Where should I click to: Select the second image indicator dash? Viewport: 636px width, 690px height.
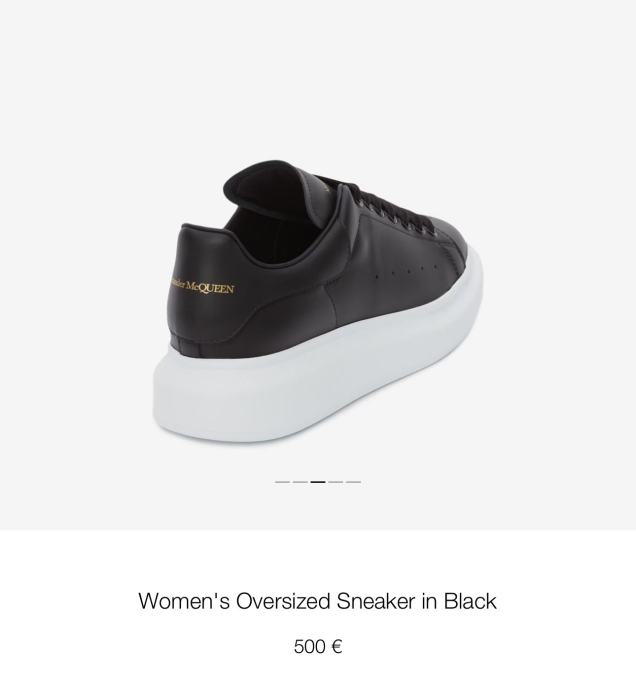click(x=300, y=482)
